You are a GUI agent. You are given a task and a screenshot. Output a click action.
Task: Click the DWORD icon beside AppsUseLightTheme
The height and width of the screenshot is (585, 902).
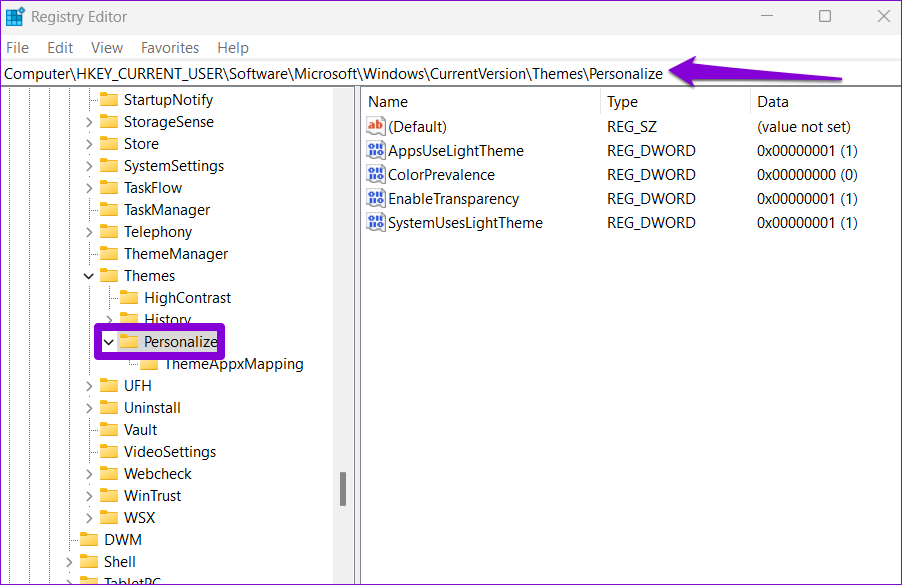click(376, 151)
